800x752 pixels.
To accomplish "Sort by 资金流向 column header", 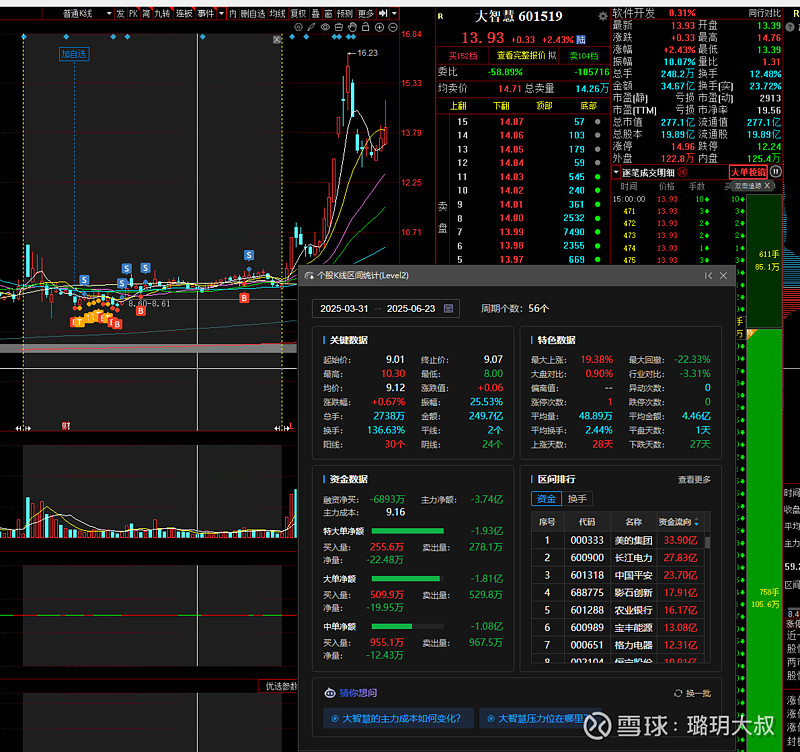I will (678, 522).
